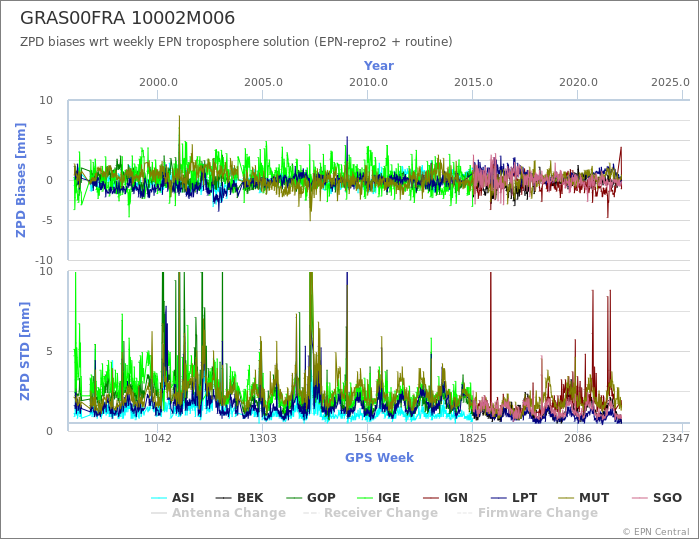Click the 2015.0 year tick label

[x=473, y=83]
